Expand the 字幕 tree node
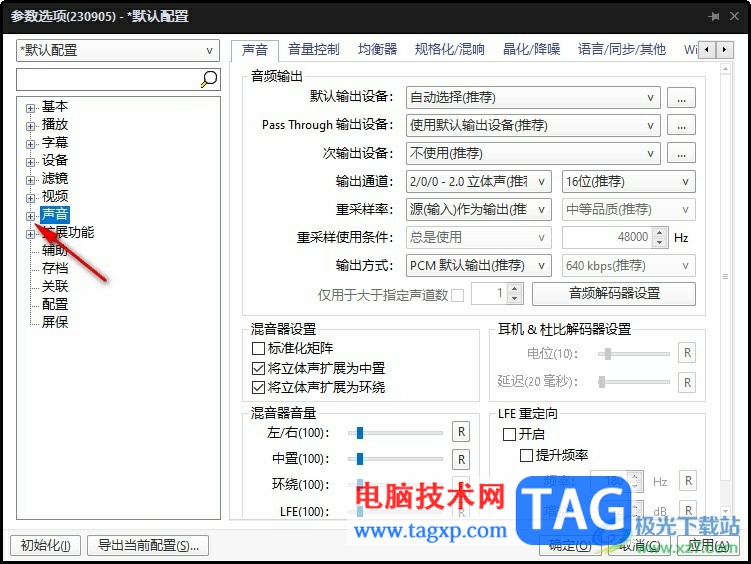This screenshot has width=751, height=564. point(30,144)
